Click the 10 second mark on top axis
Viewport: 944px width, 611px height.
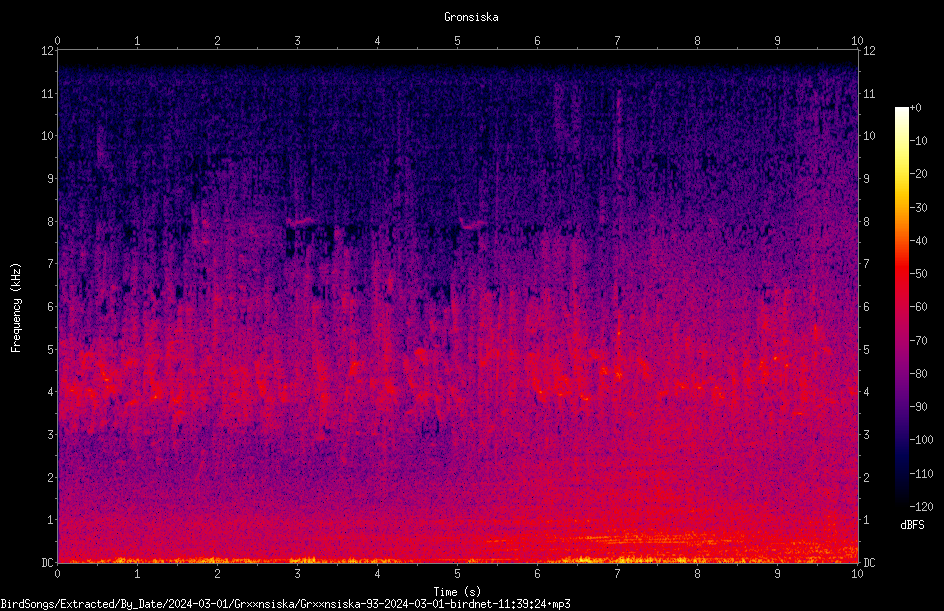coord(857,41)
